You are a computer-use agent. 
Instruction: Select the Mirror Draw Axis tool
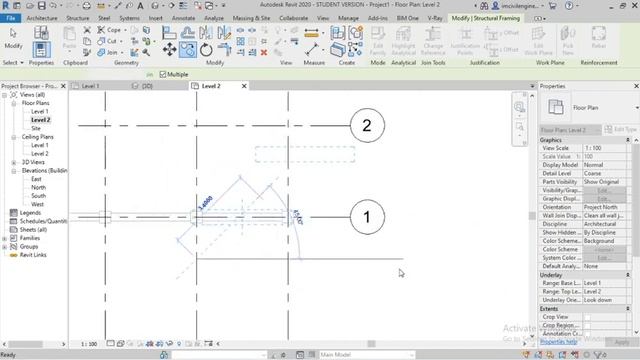click(224, 33)
